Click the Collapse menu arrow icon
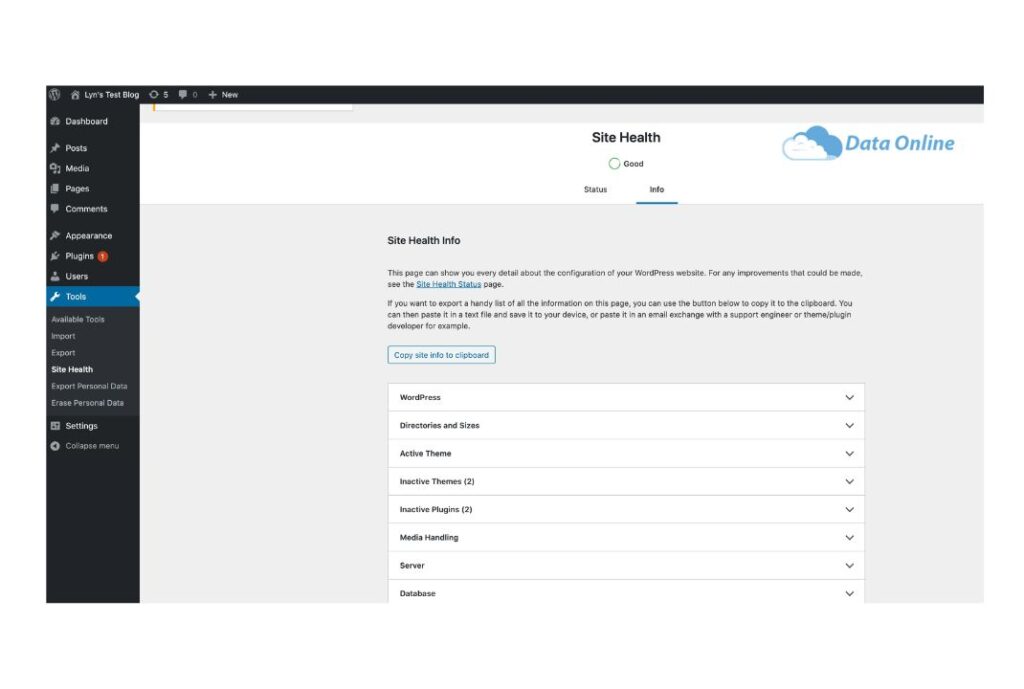The image size is (1024, 689). point(56,446)
